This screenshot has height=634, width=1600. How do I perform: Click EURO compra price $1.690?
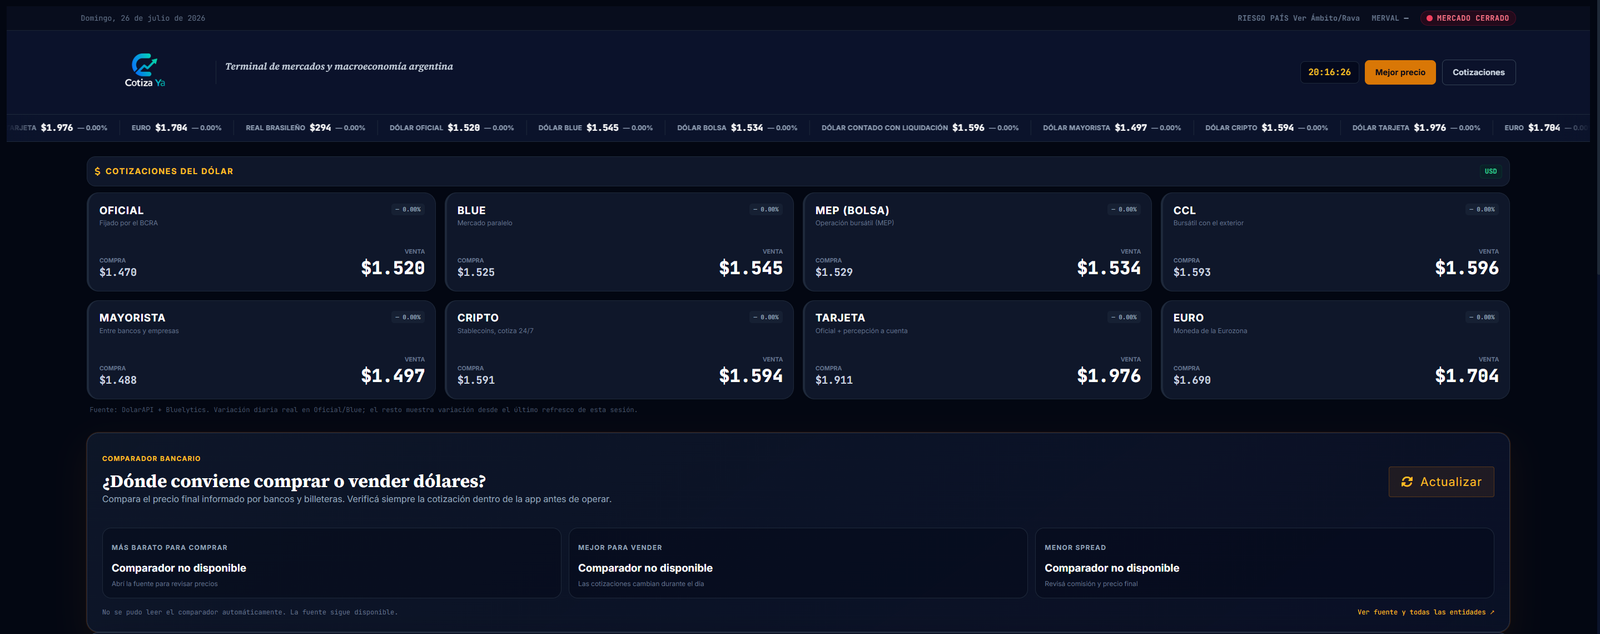[1192, 380]
